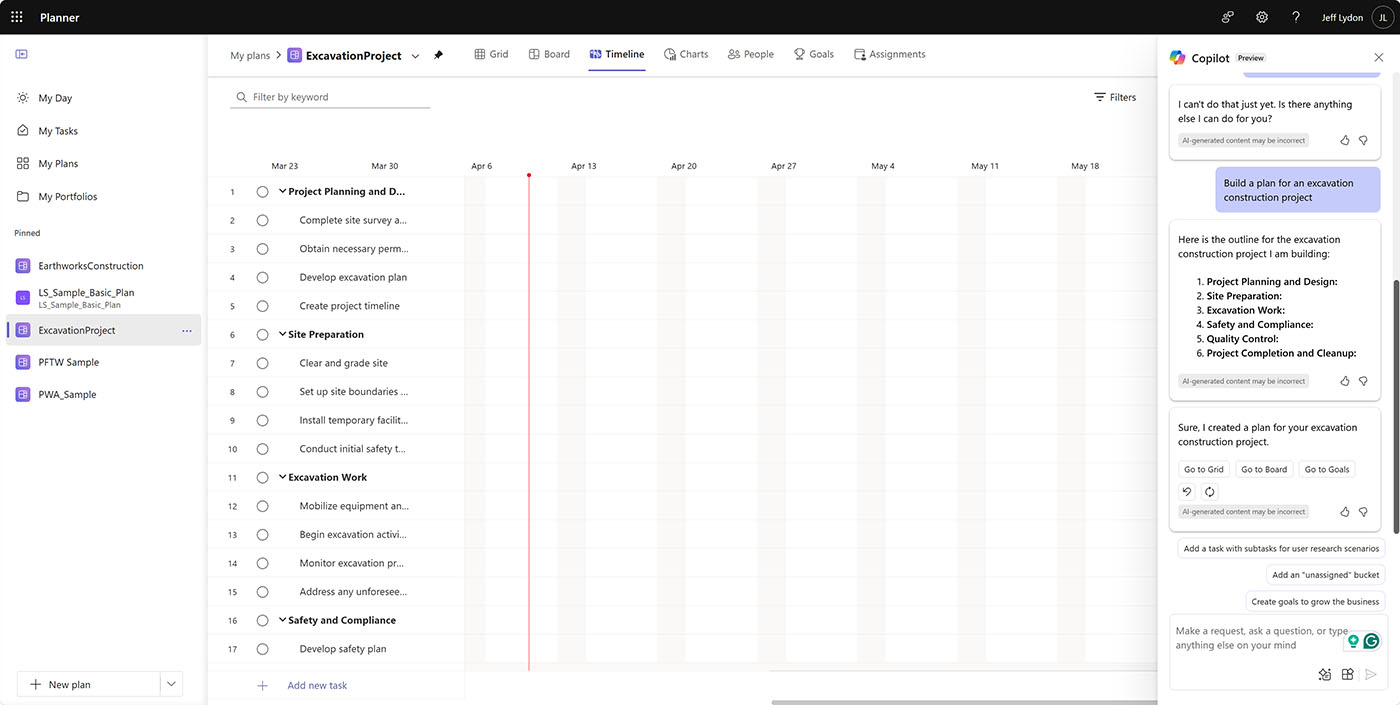Open the Assignments tab

[x=890, y=54]
